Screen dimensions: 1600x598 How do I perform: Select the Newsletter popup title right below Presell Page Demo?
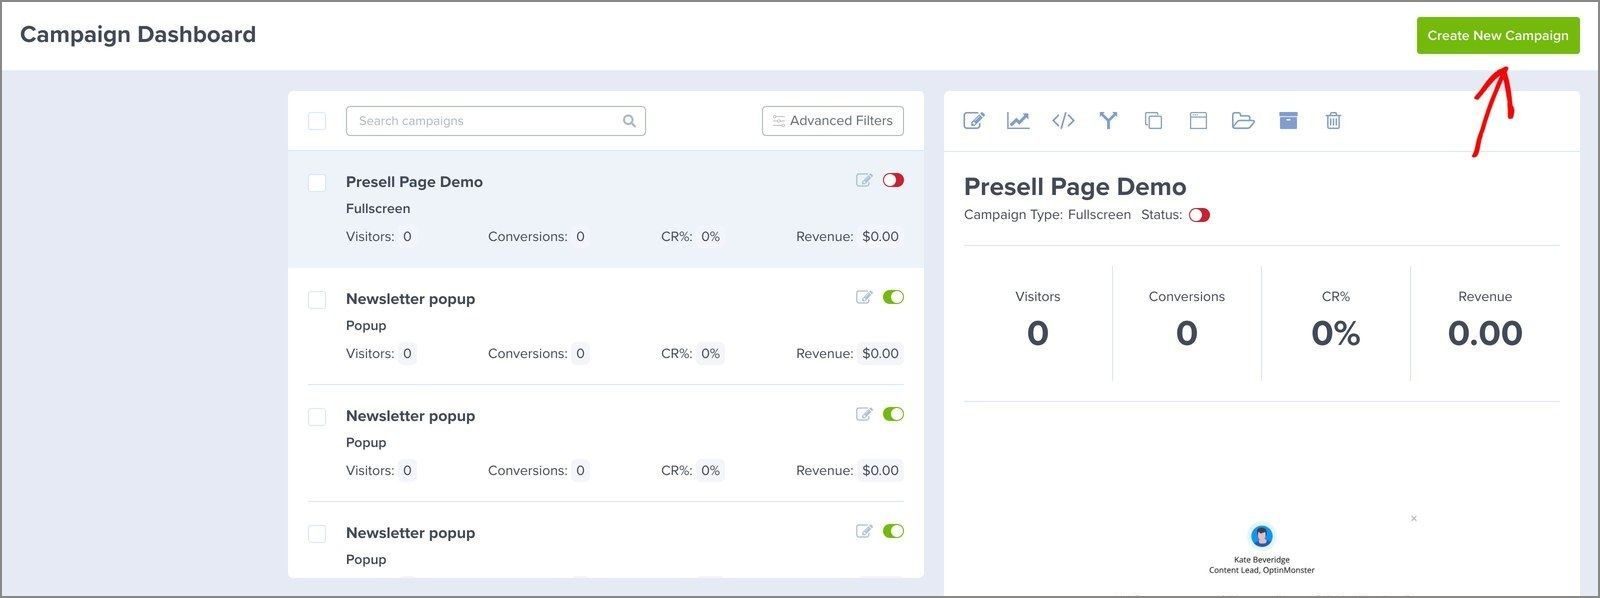point(410,299)
